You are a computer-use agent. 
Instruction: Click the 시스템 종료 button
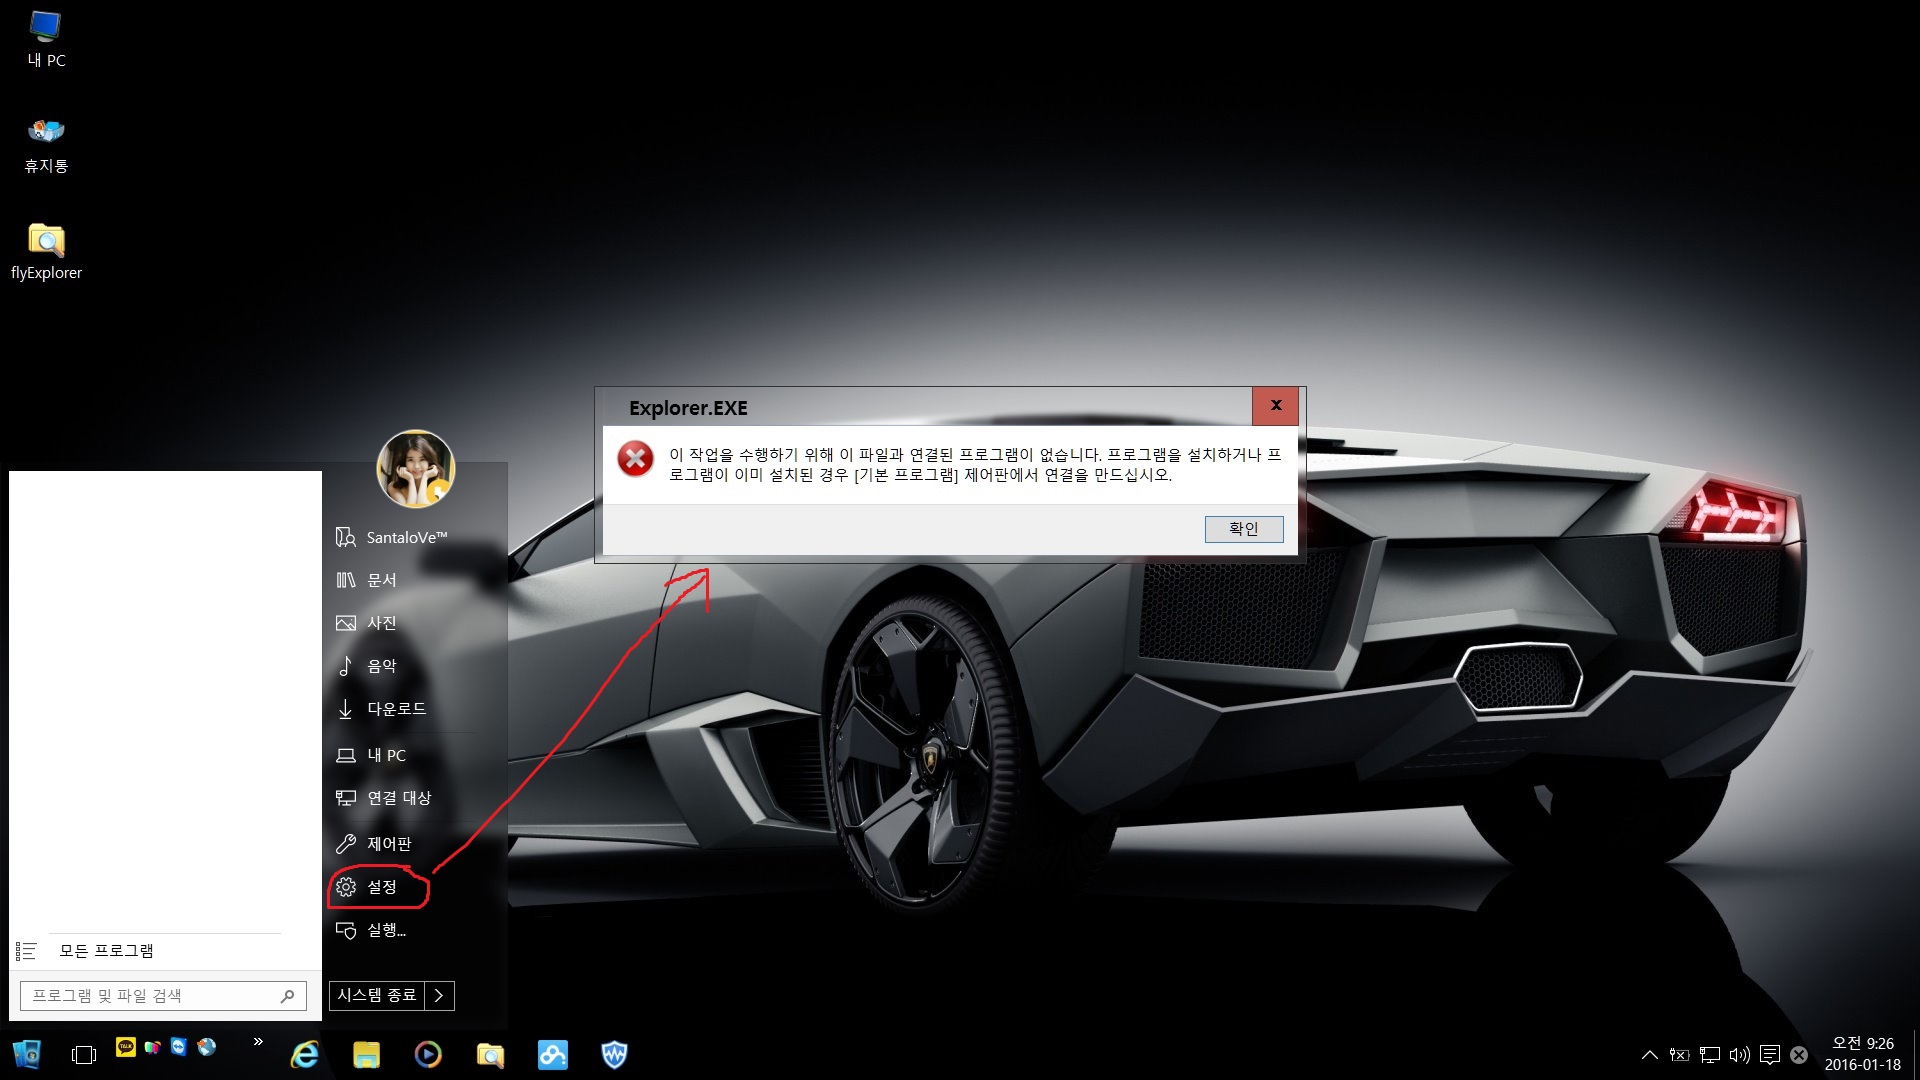click(377, 995)
